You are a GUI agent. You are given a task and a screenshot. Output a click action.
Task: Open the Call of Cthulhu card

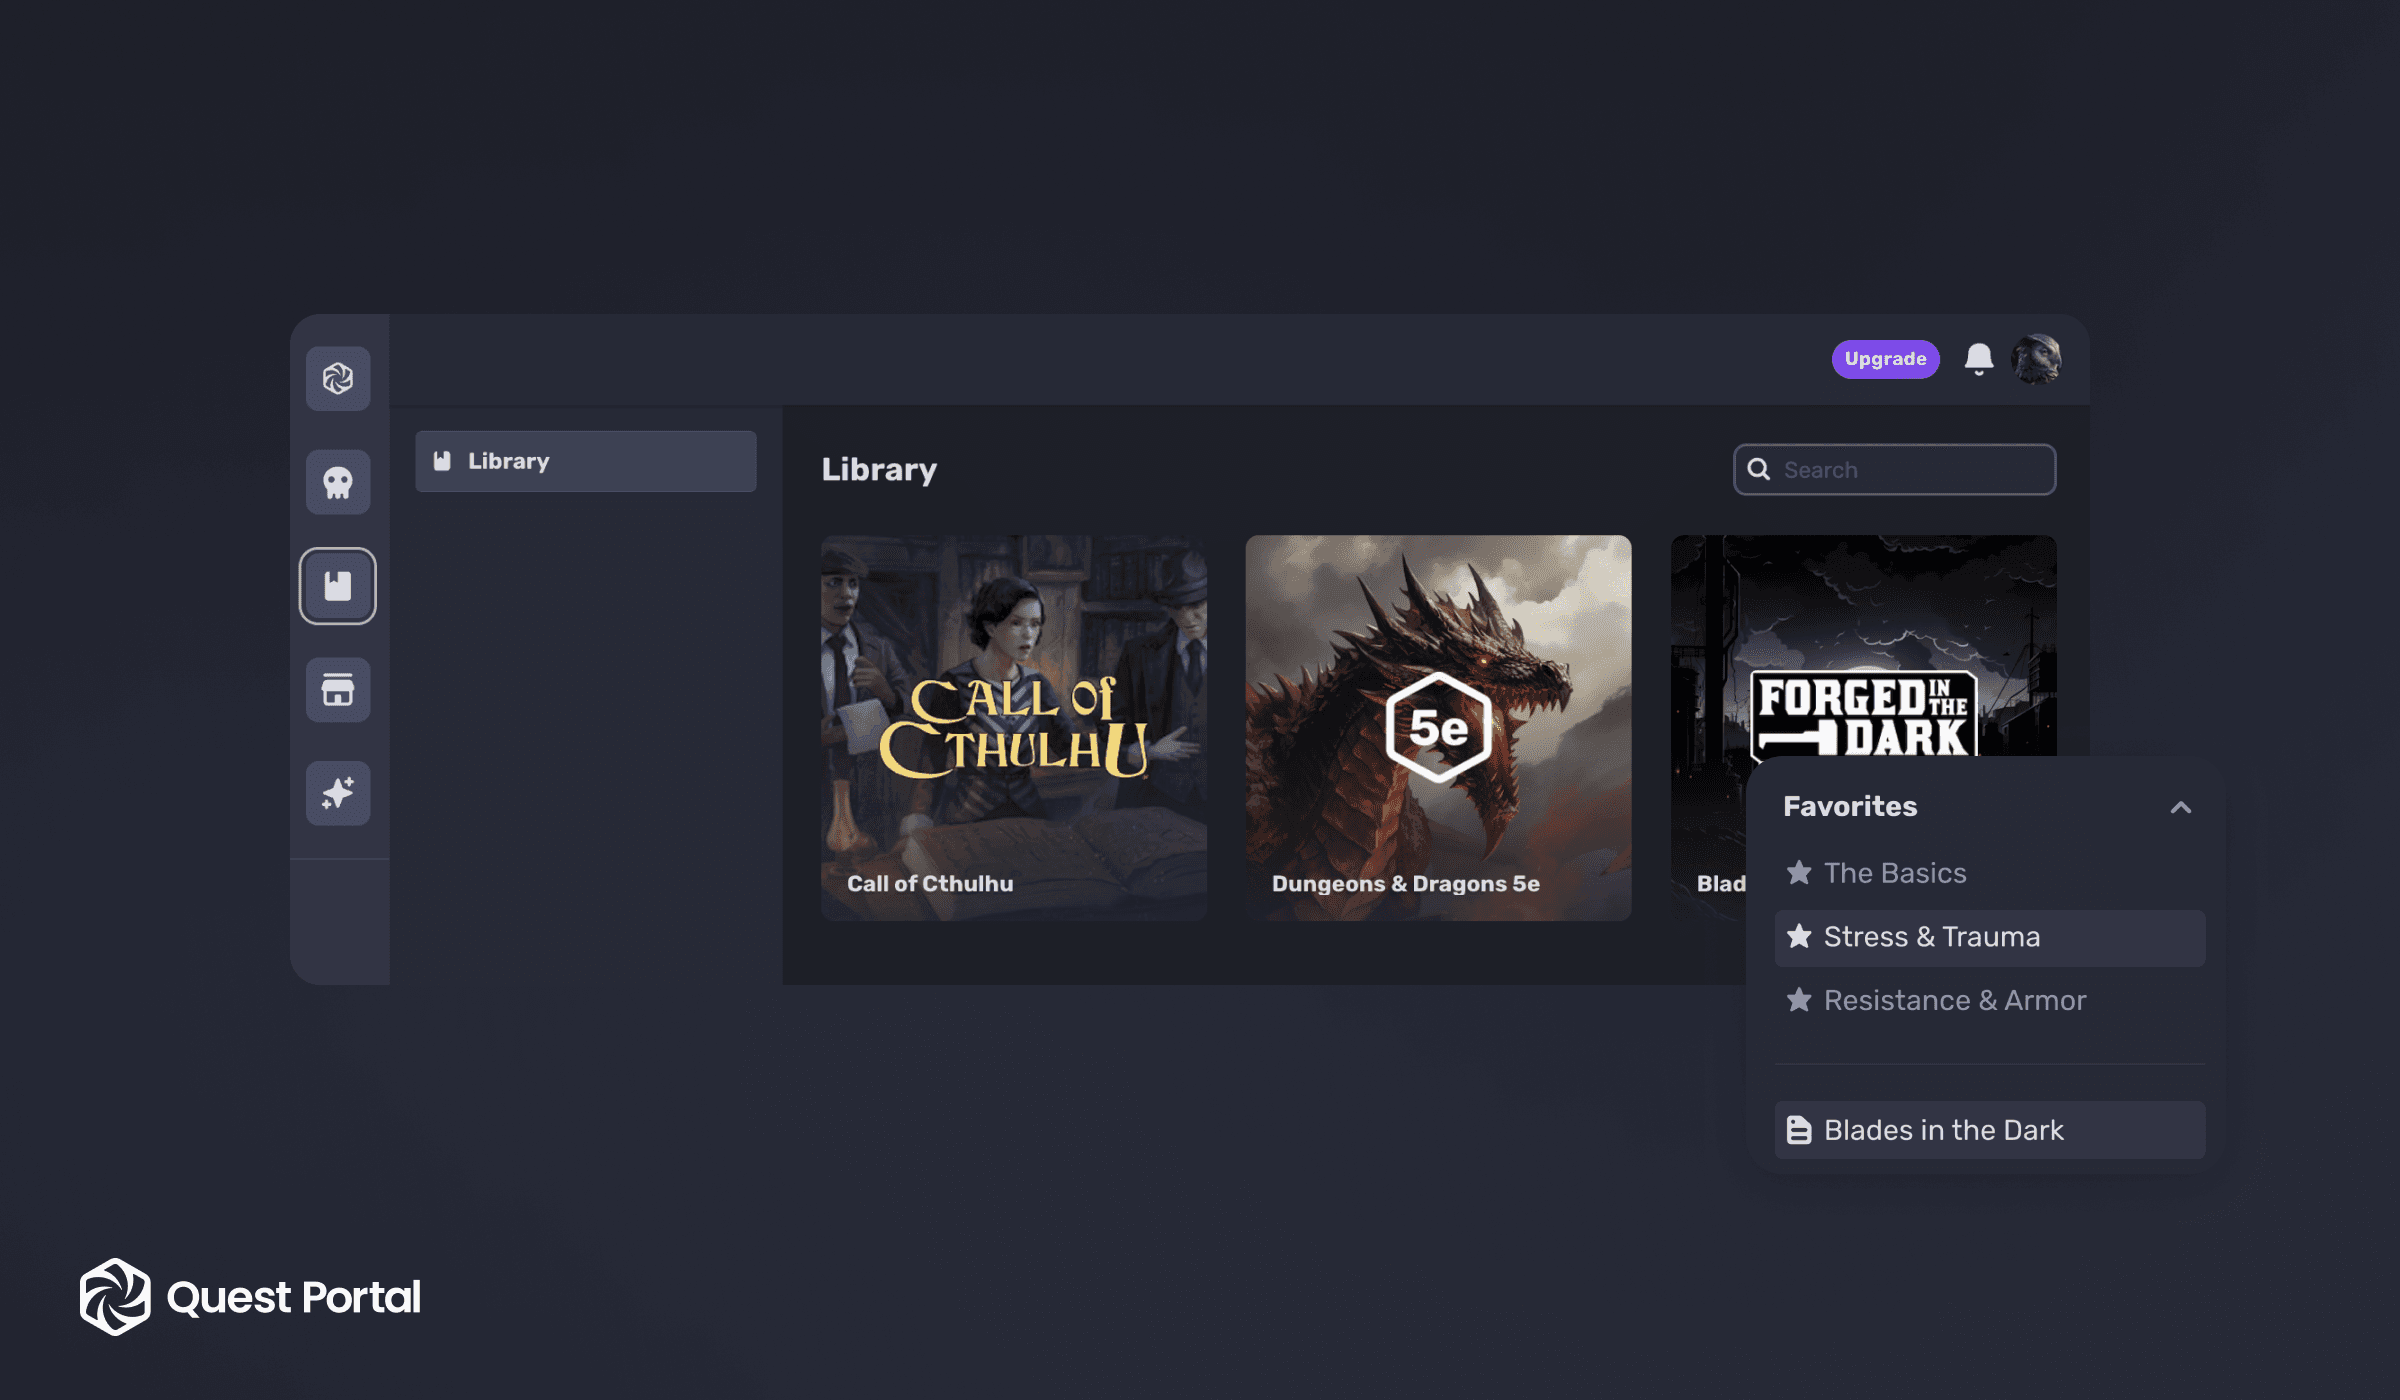point(1014,728)
